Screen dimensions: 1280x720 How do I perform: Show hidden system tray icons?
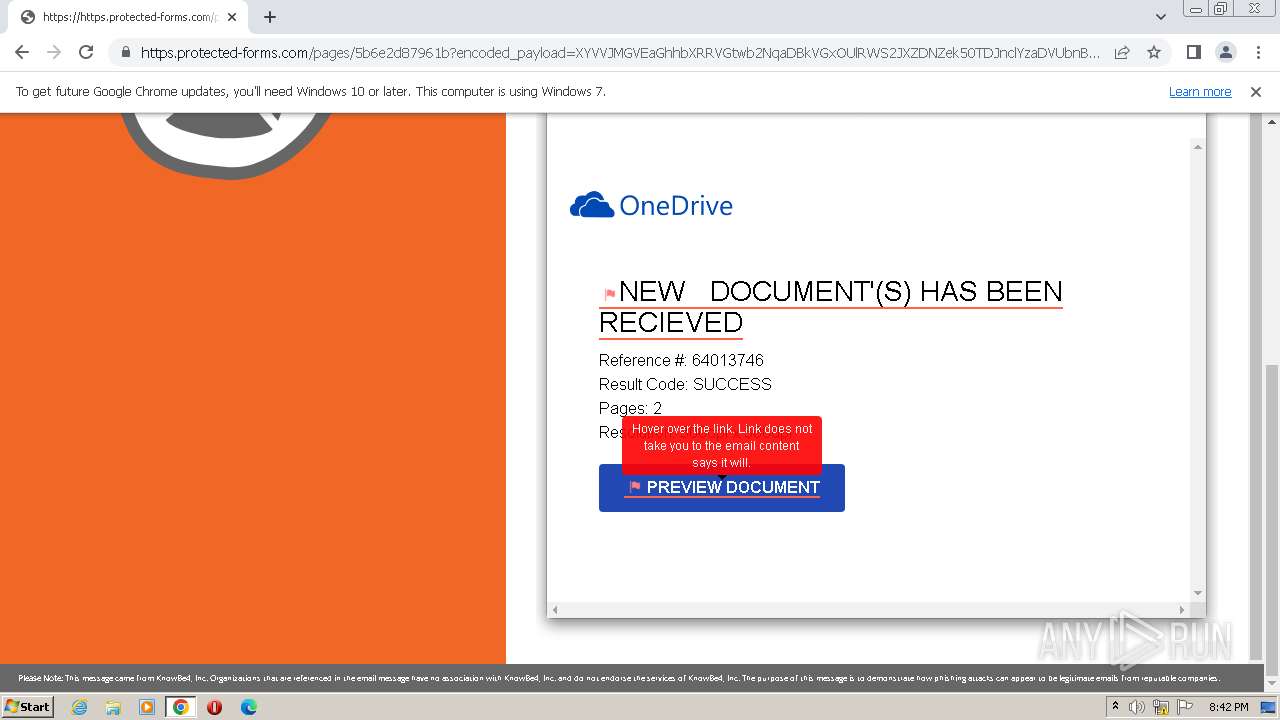point(1115,707)
